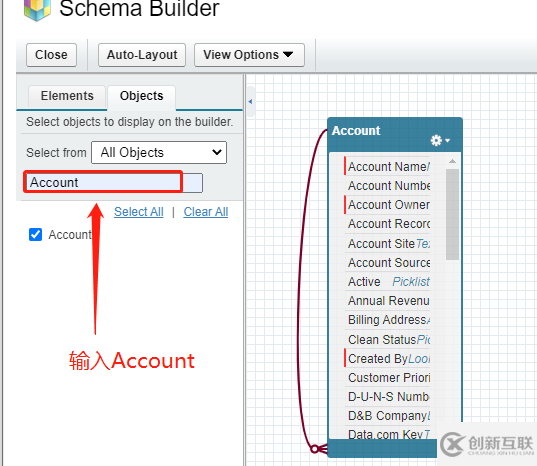Click the Account quick-find search field

click(113, 182)
